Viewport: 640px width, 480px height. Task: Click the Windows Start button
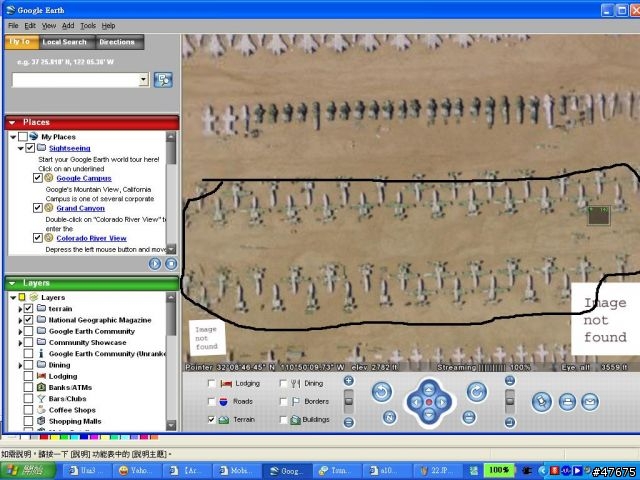click(x=27, y=471)
